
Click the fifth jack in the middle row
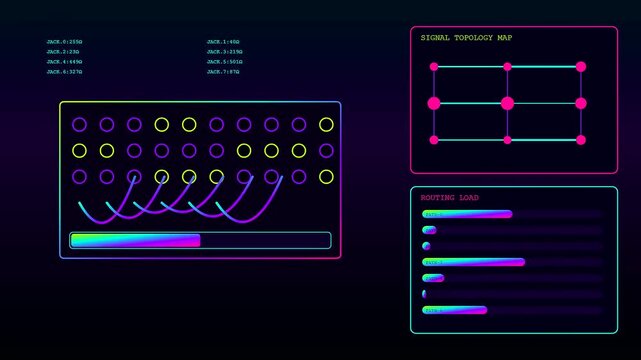tap(189, 151)
